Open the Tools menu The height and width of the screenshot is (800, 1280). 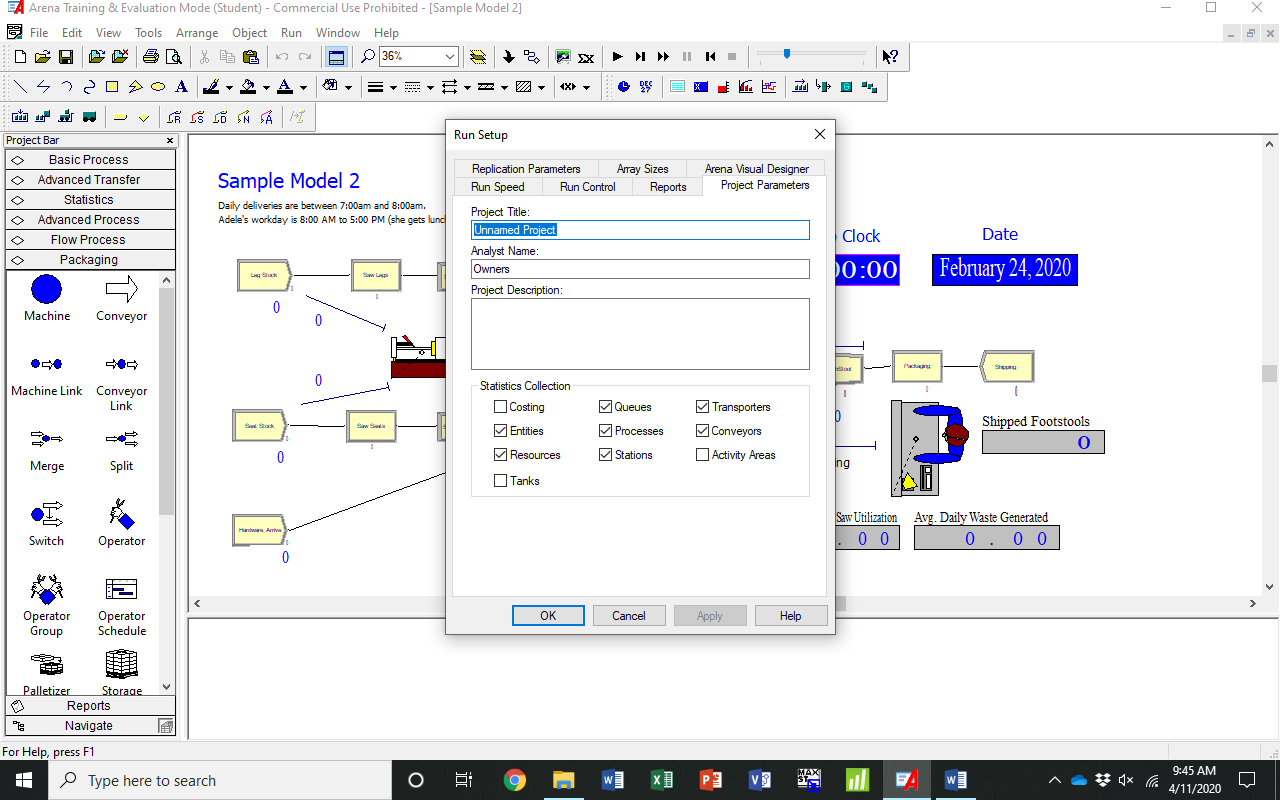pos(148,33)
